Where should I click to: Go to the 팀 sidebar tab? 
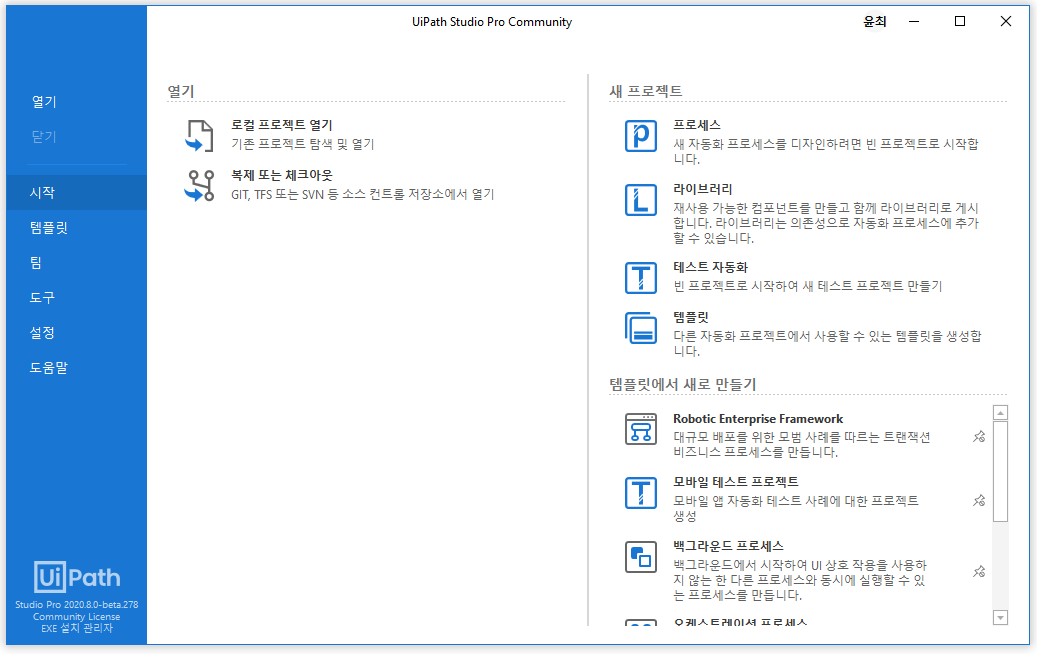(x=76, y=263)
